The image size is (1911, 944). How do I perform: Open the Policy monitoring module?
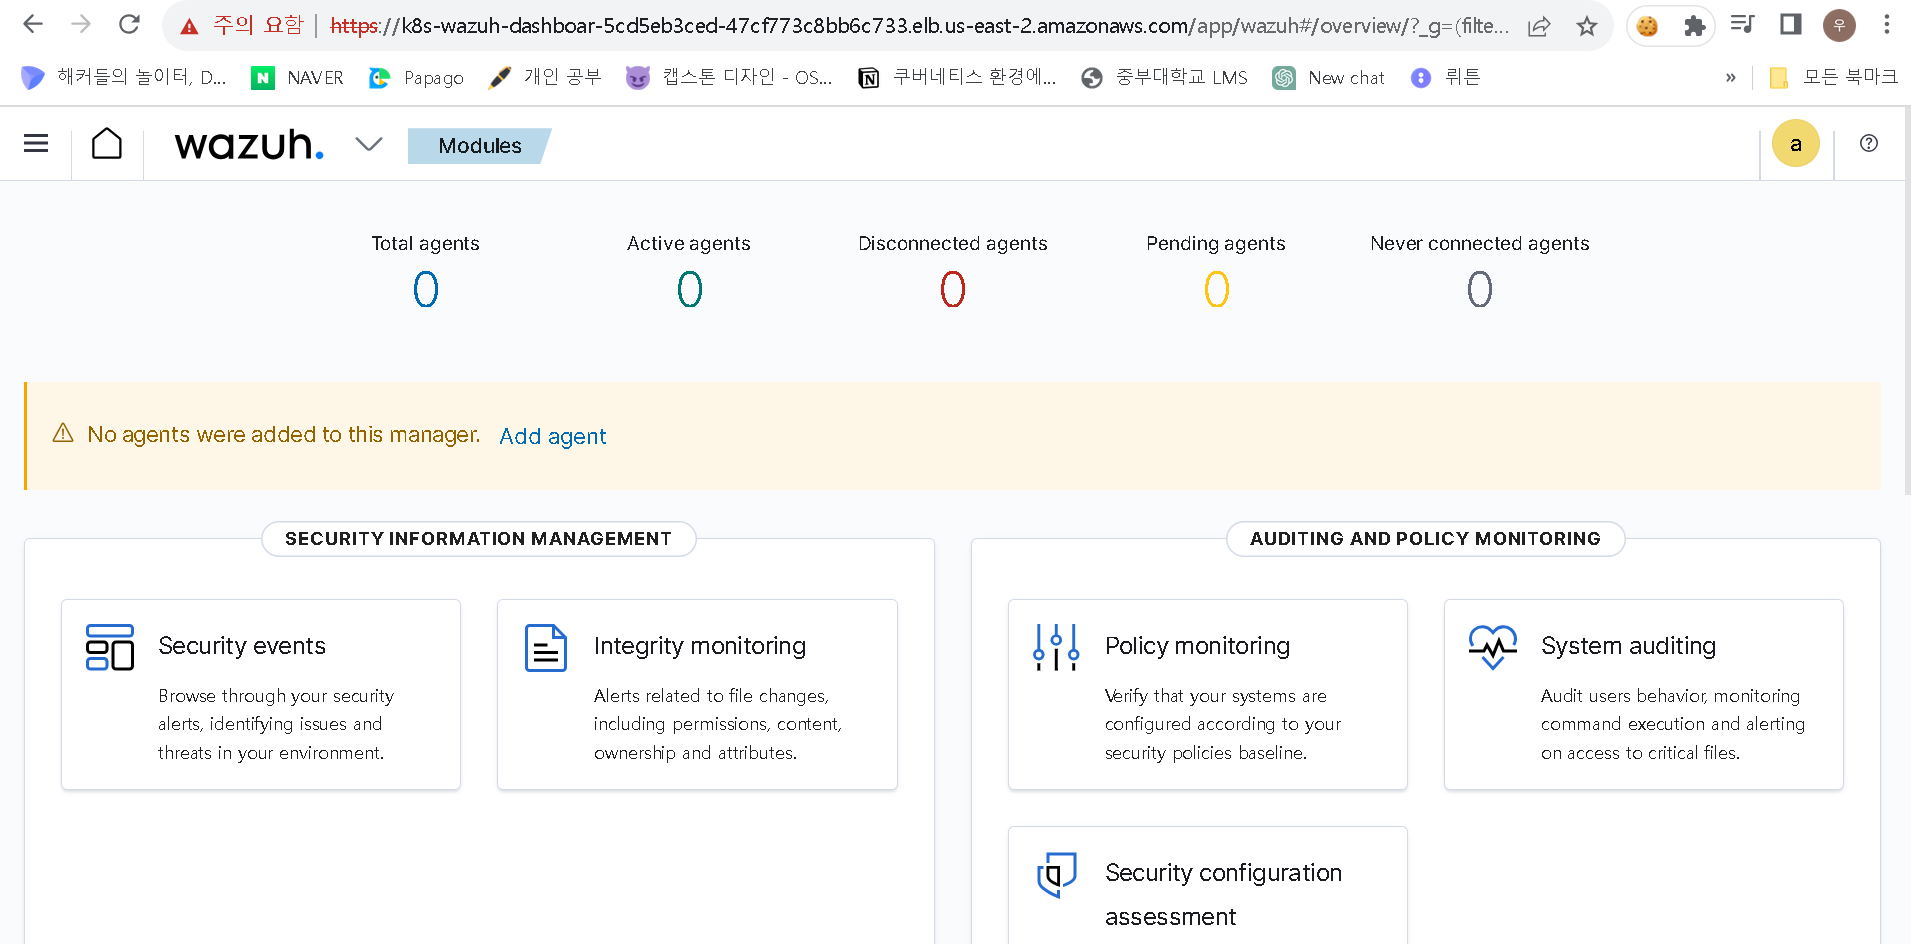click(1207, 694)
